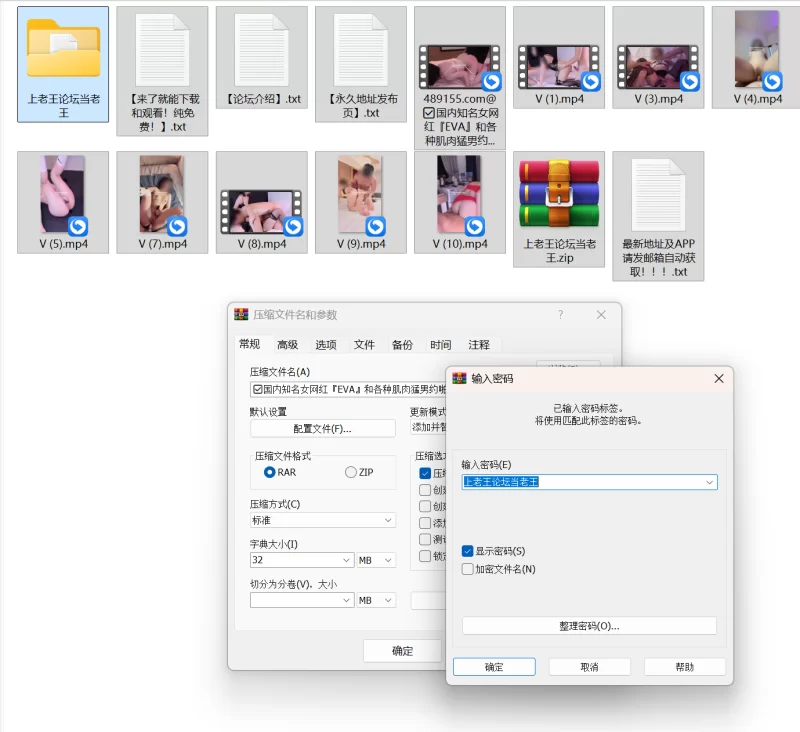Open 整理密码(O)... button
This screenshot has width=800, height=732.
(x=589, y=626)
